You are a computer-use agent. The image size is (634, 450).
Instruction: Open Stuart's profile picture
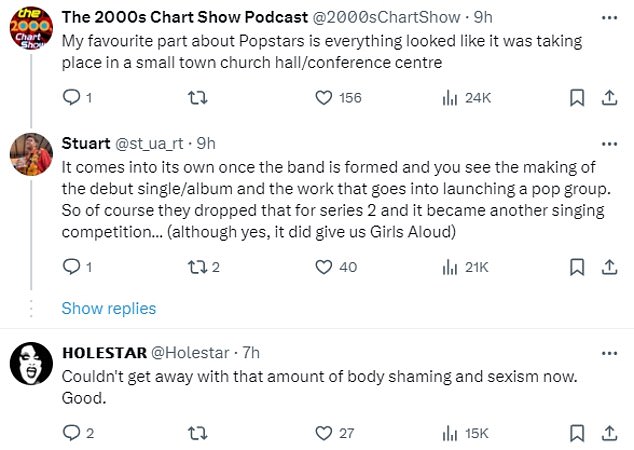31,152
